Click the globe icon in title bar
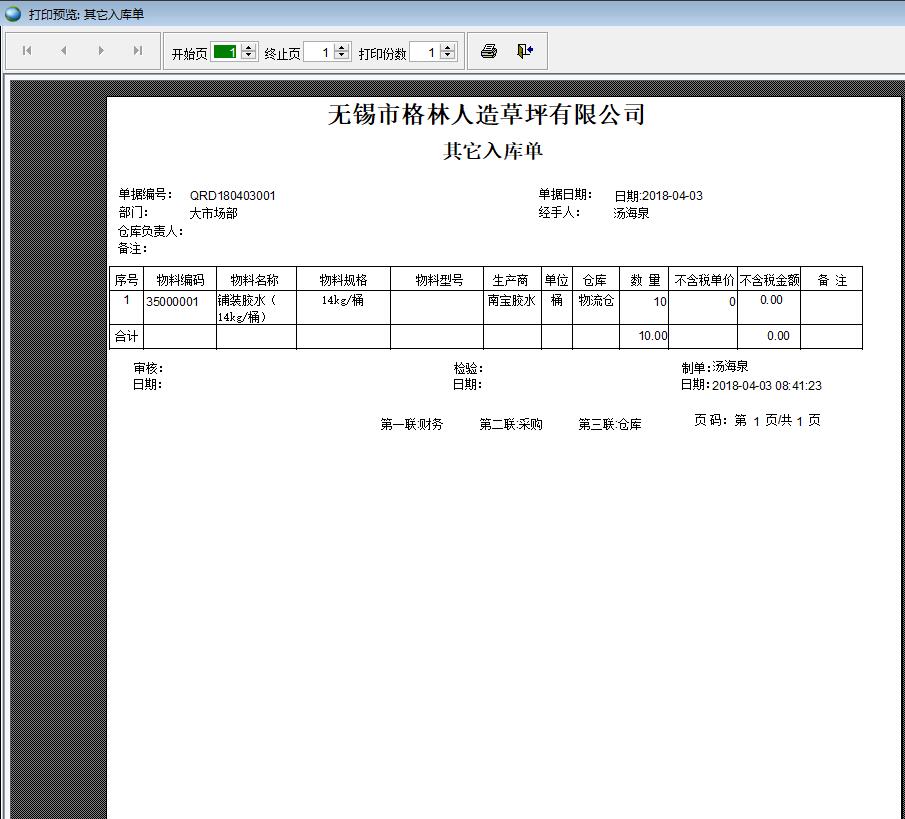Image resolution: width=905 pixels, height=819 pixels. click(13, 13)
